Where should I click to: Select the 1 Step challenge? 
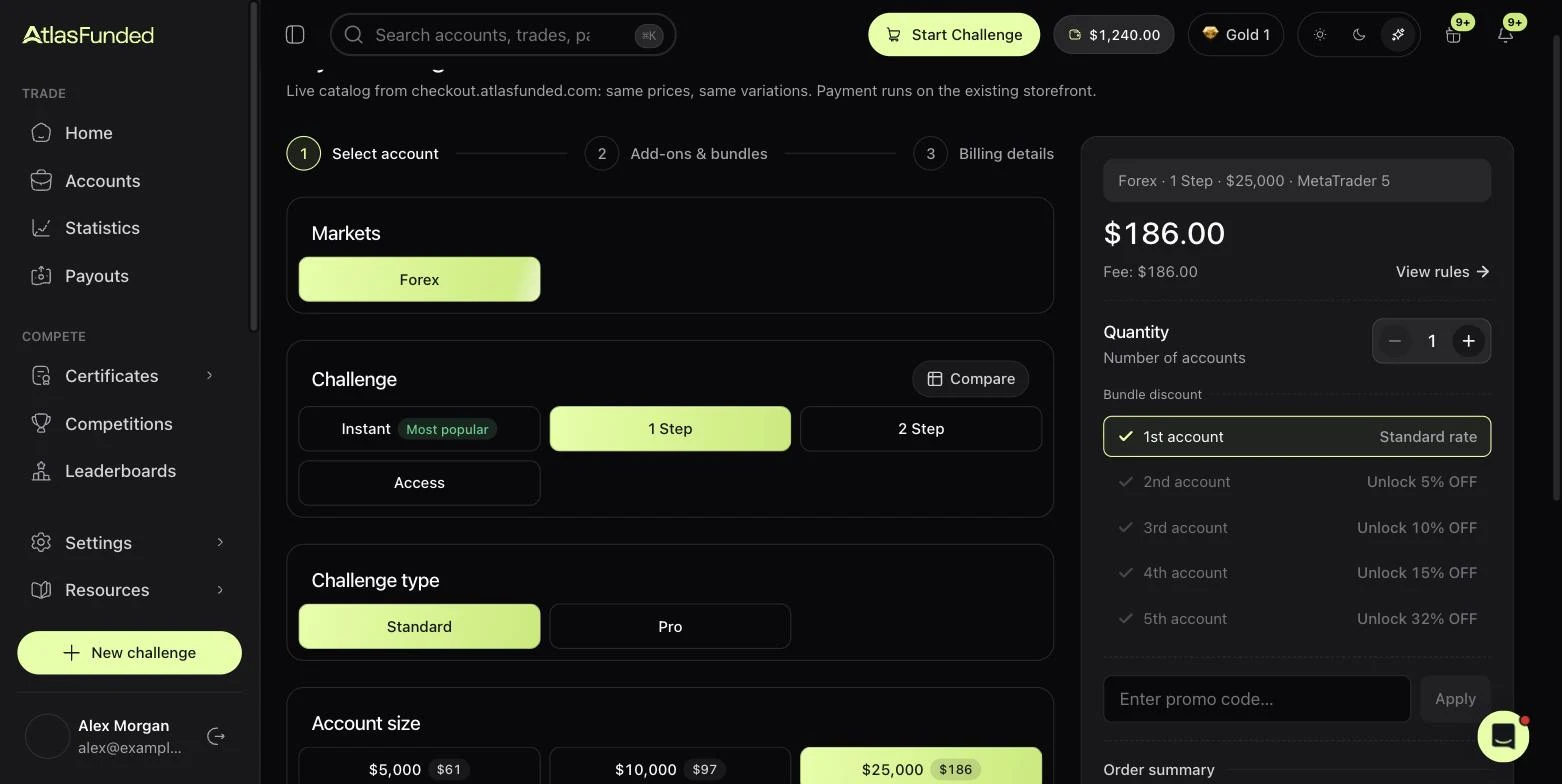pos(670,429)
